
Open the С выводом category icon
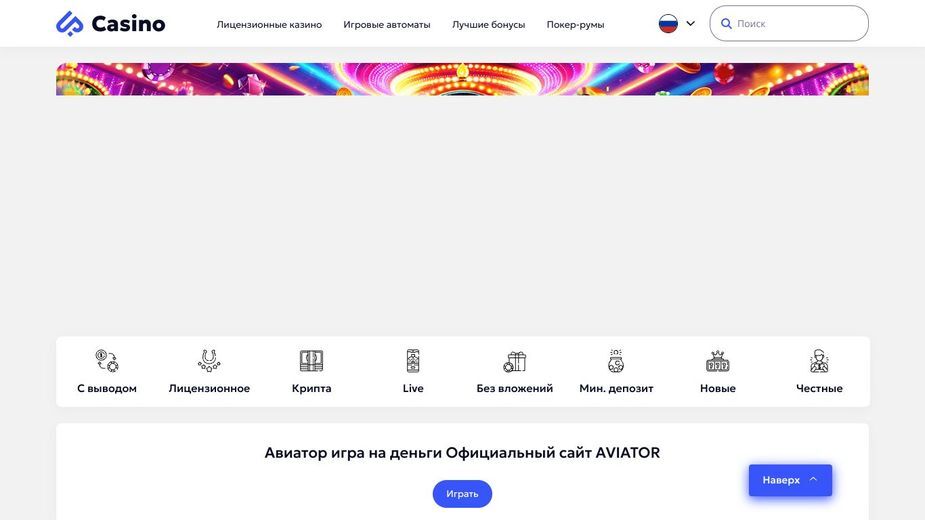(107, 361)
